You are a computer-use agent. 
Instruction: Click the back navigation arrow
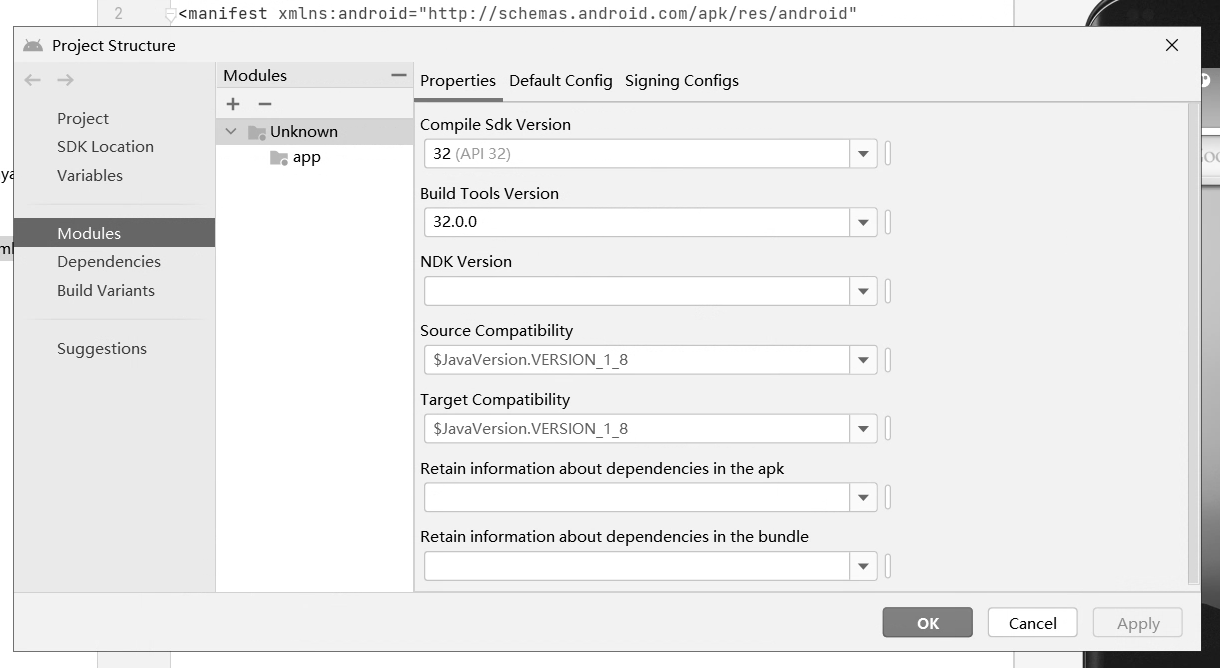33,80
